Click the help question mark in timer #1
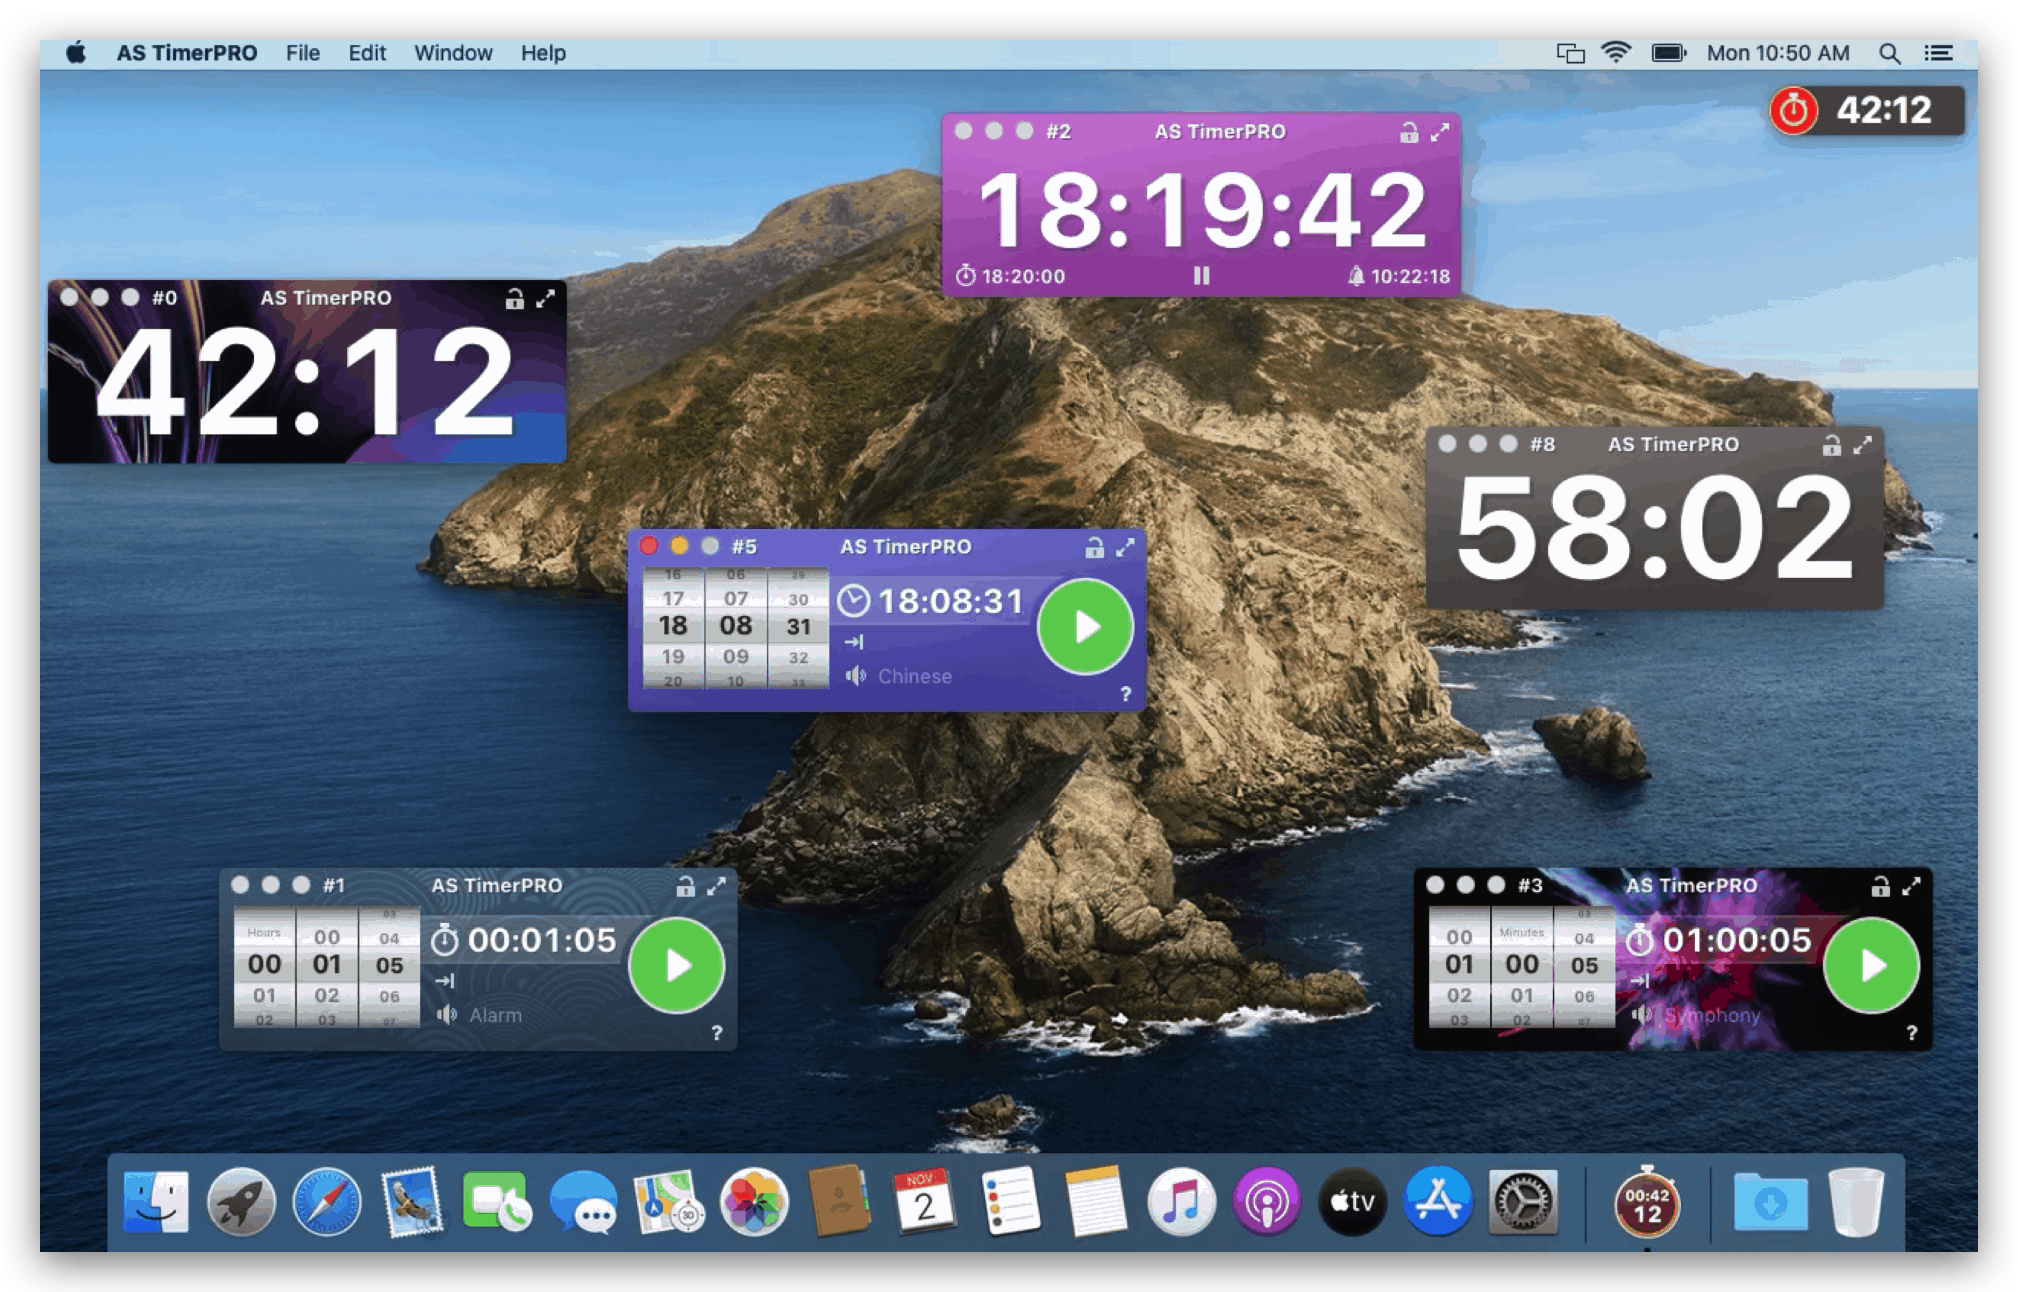 point(717,1033)
